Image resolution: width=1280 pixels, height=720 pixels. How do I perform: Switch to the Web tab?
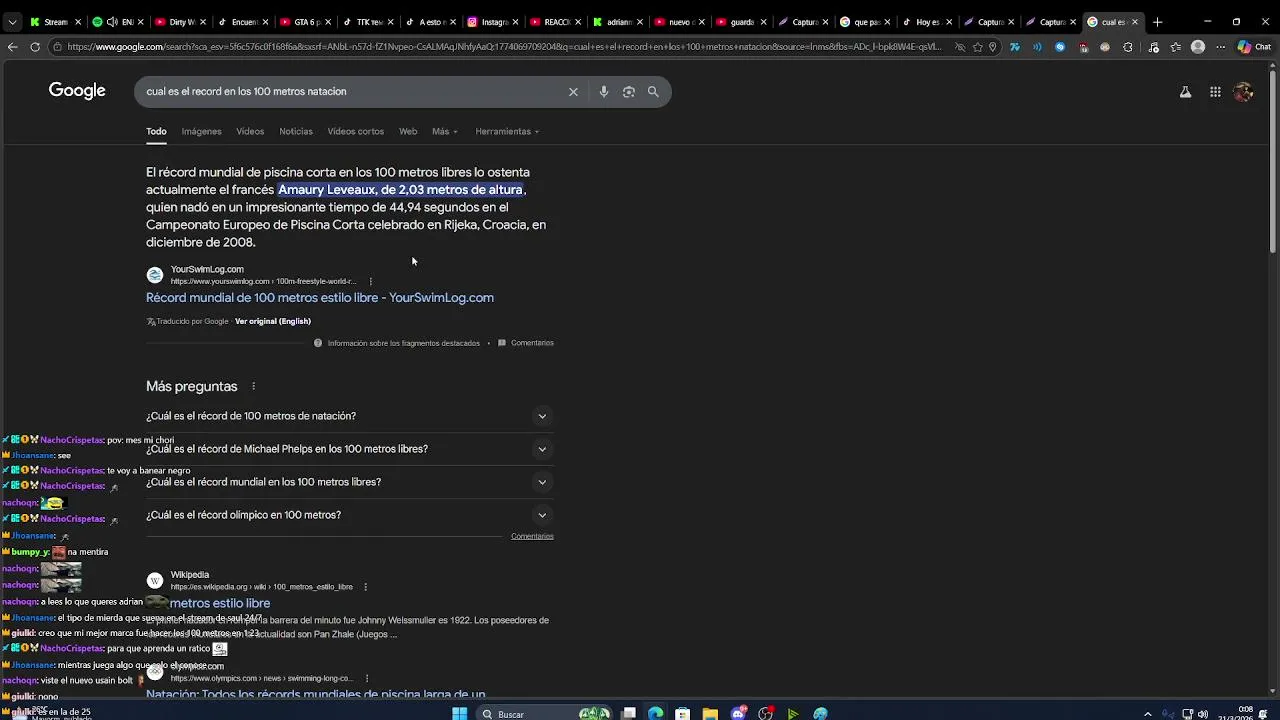tap(408, 132)
